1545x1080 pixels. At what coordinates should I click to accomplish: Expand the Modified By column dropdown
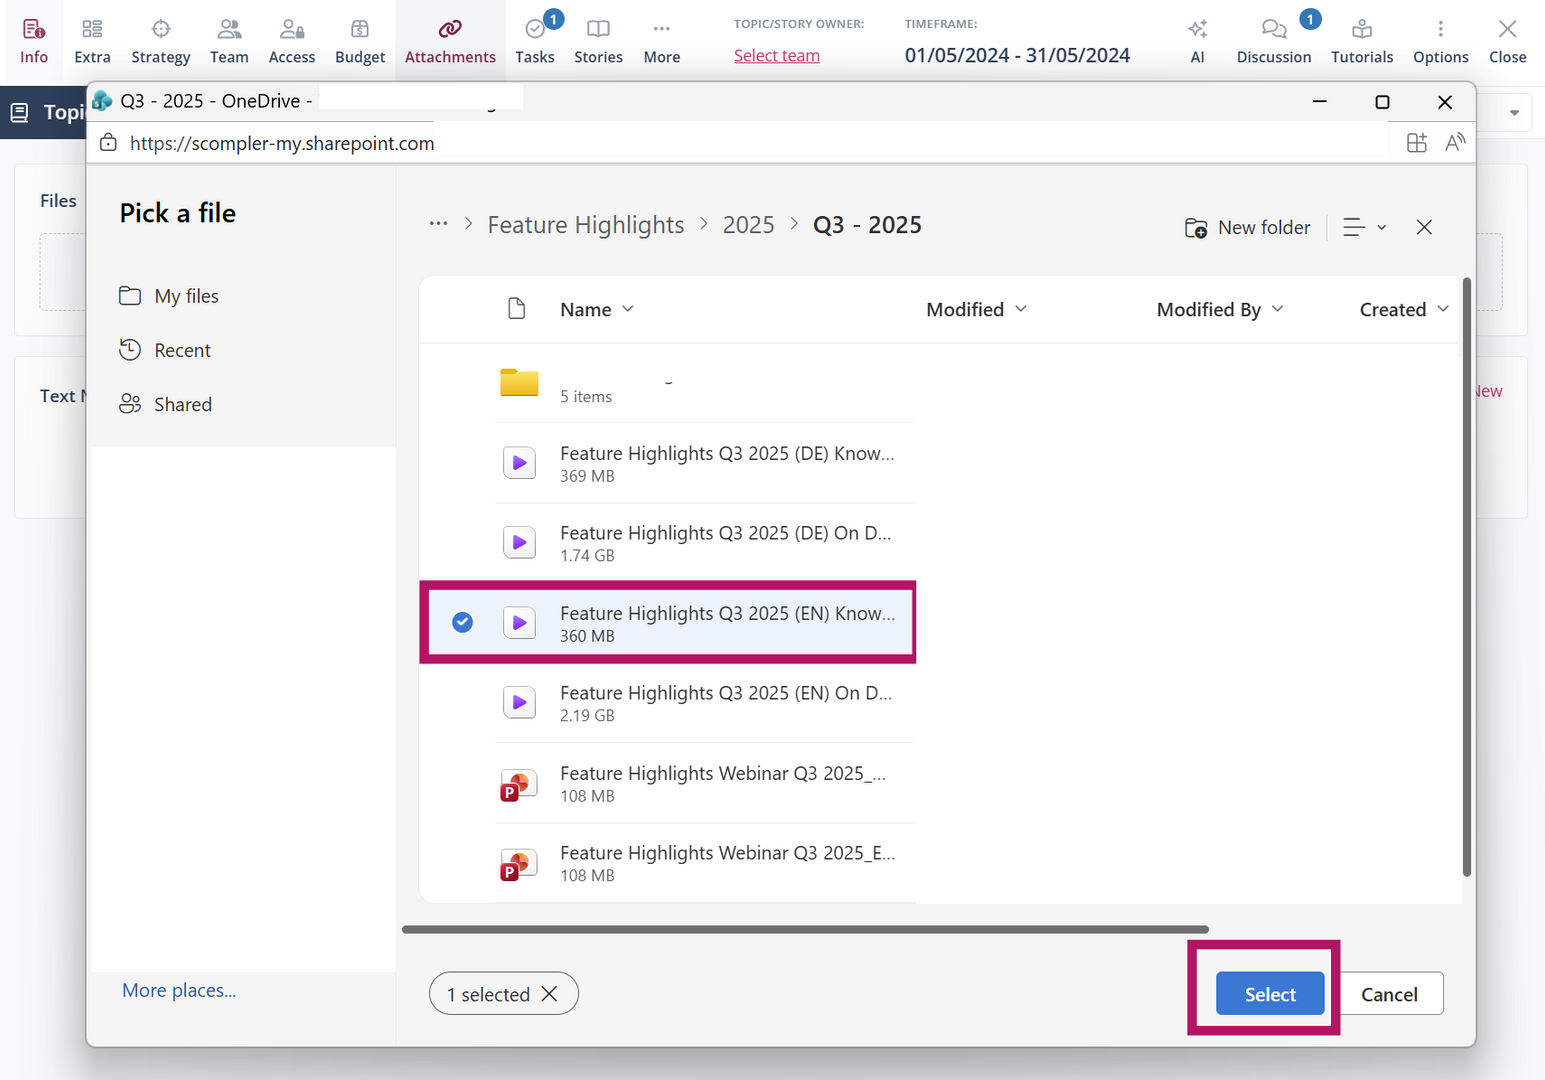(1277, 309)
